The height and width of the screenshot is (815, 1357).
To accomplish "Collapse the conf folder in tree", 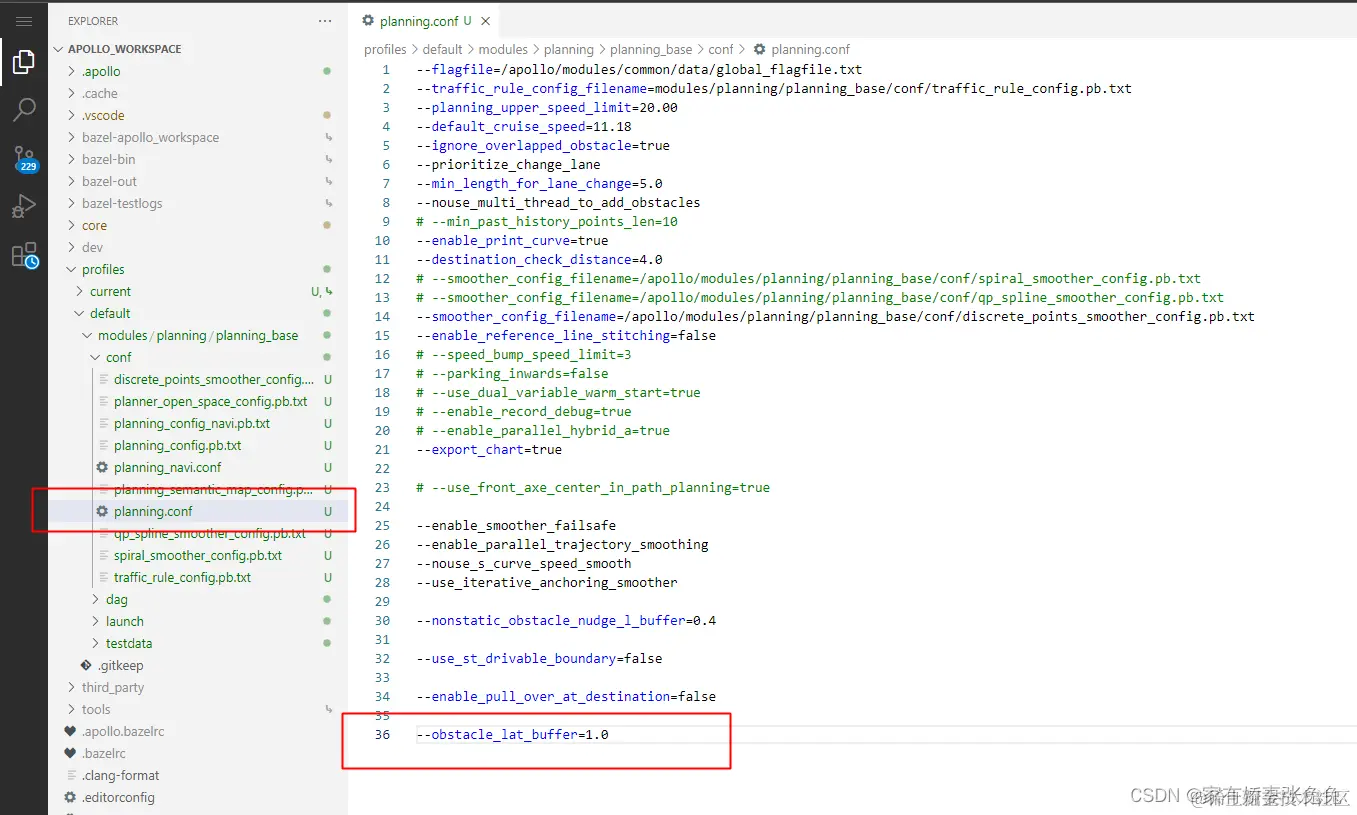I will point(119,357).
